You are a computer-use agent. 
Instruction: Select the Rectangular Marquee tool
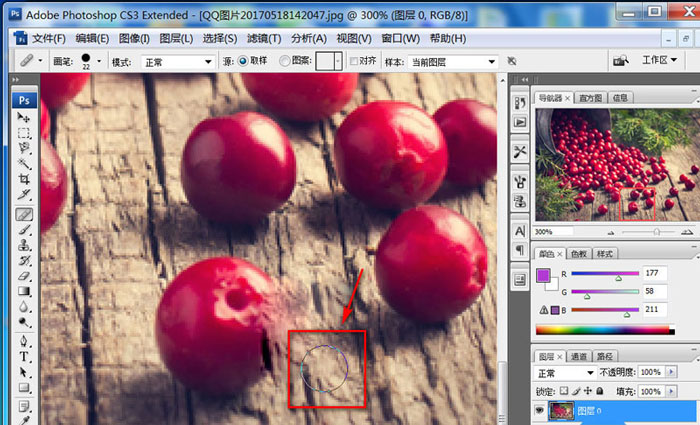click(x=24, y=133)
